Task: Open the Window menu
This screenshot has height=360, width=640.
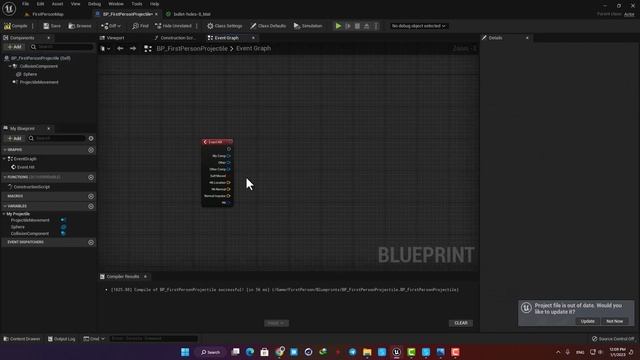Action: pos(116,4)
